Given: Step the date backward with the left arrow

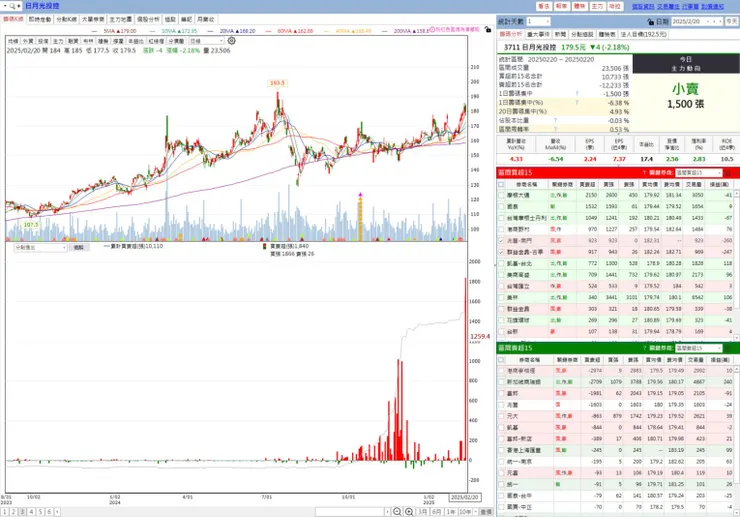Looking at the screenshot, I should 714,22.
